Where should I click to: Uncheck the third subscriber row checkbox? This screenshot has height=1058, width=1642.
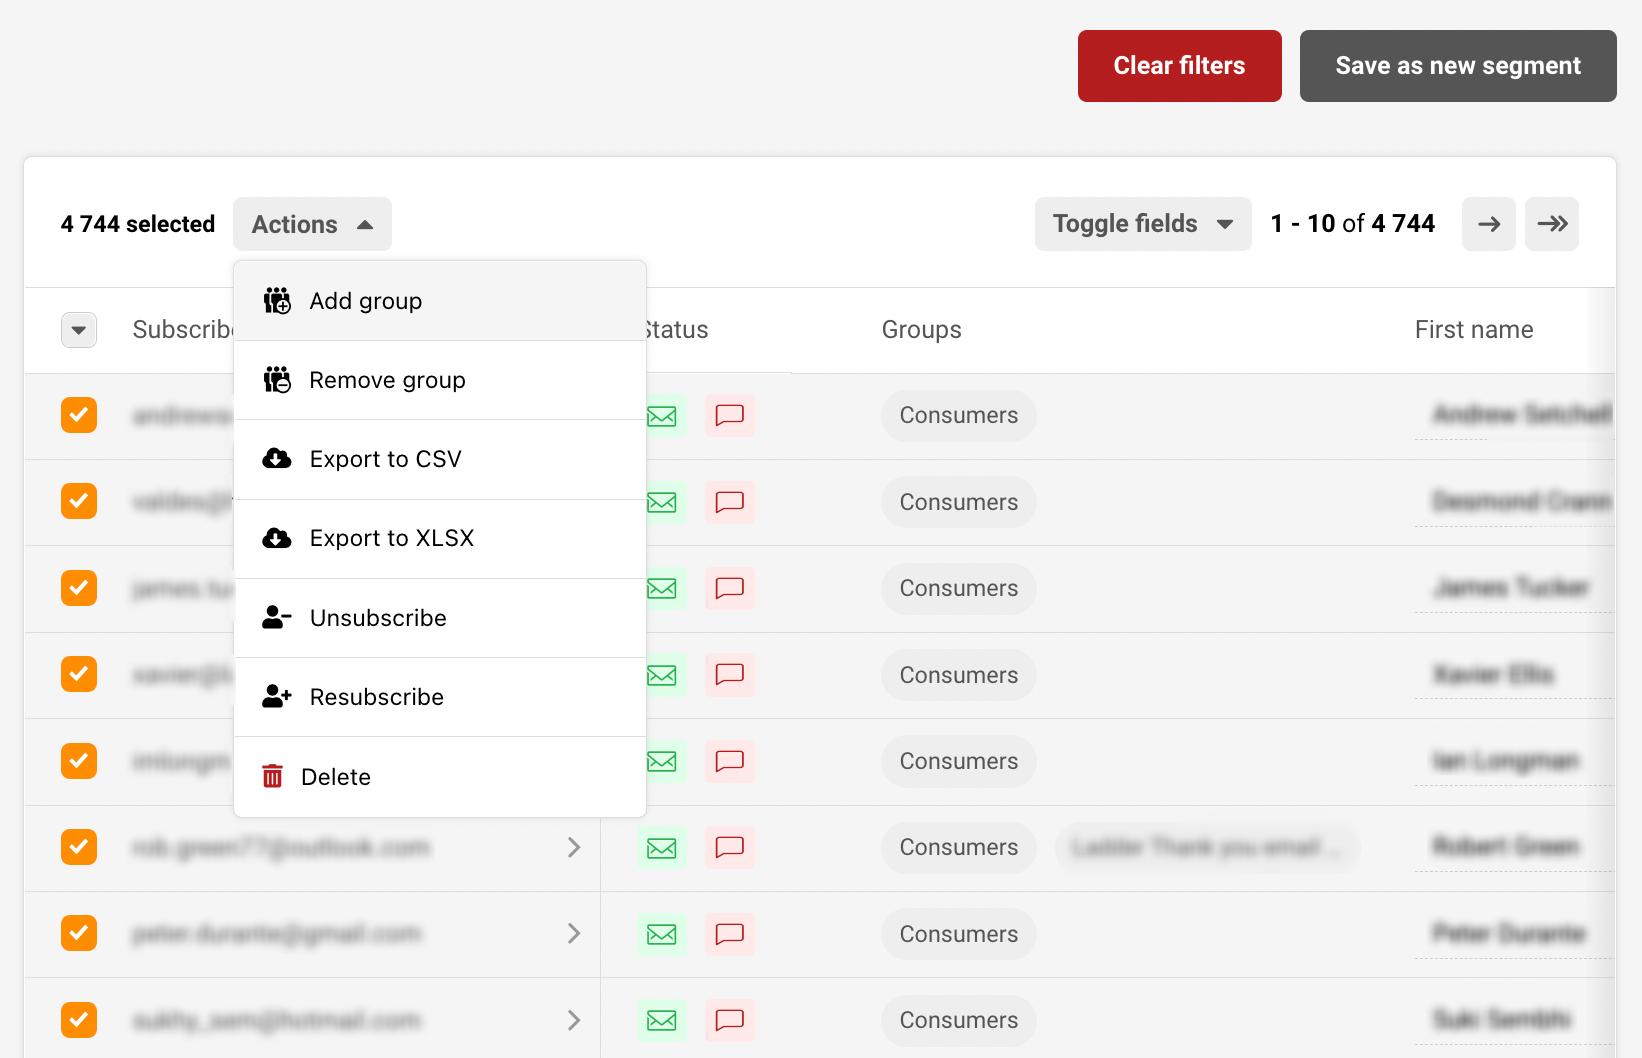tap(79, 588)
